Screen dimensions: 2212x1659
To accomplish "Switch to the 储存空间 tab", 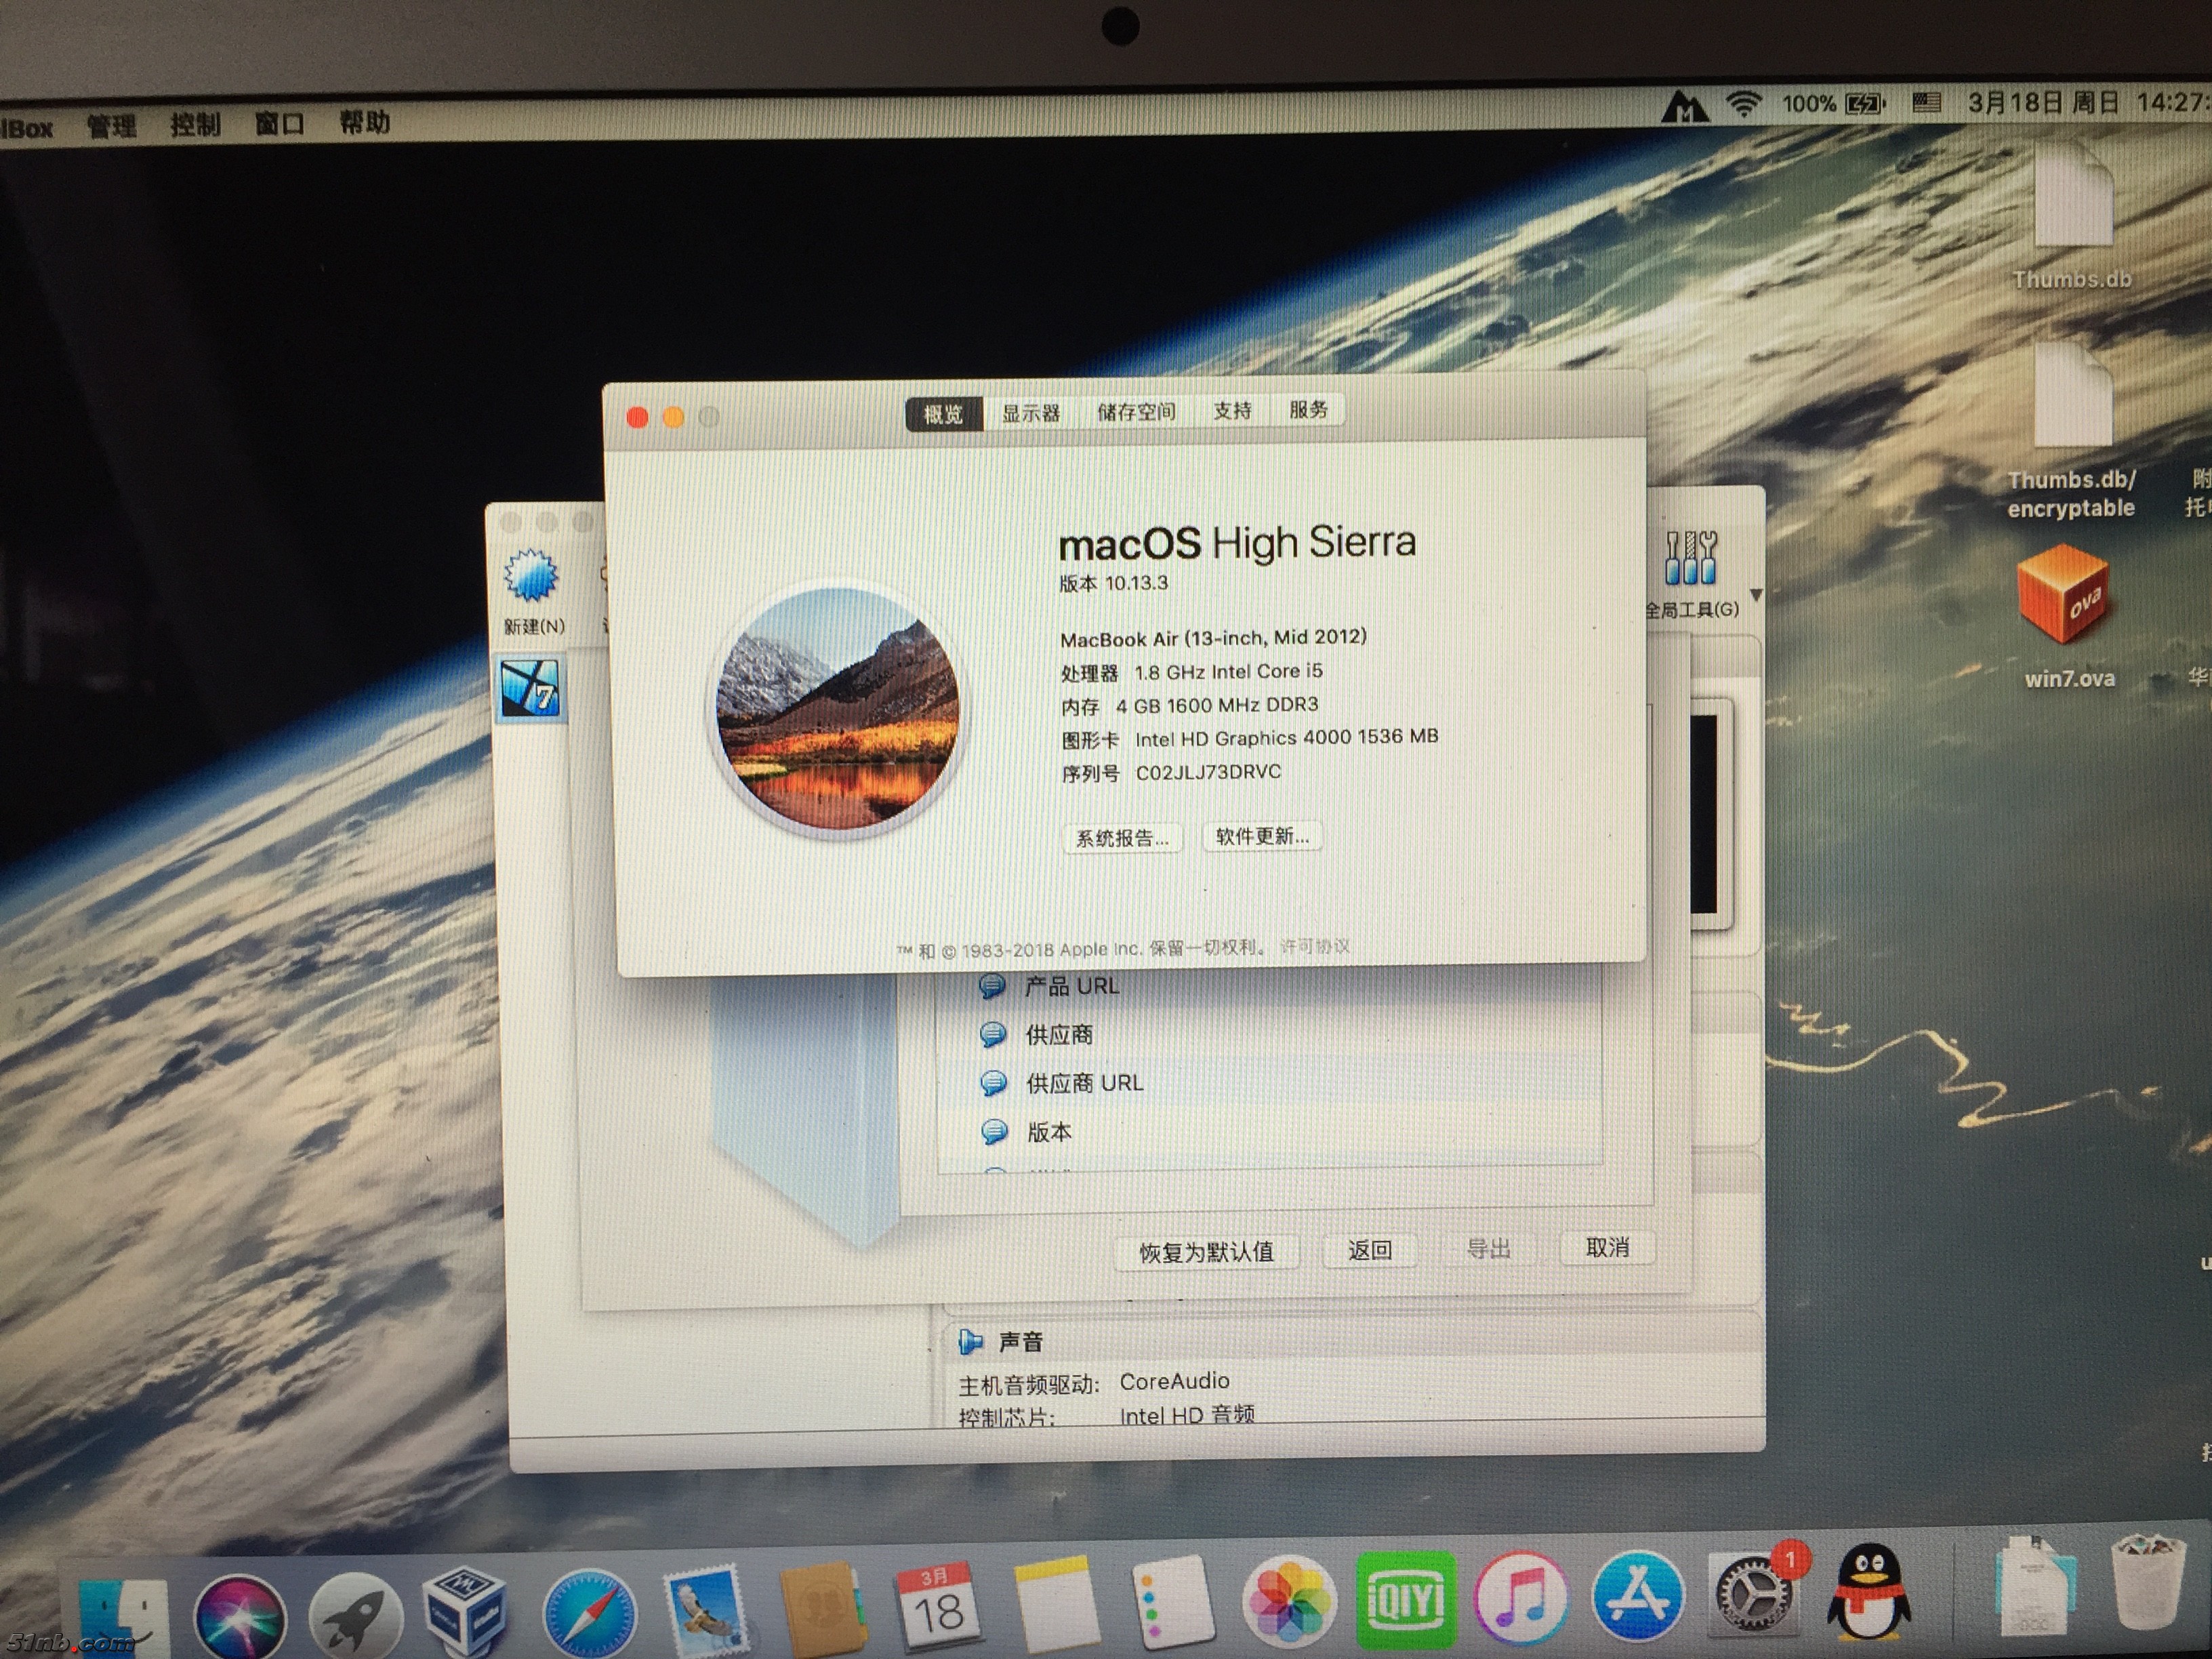I will (1136, 411).
